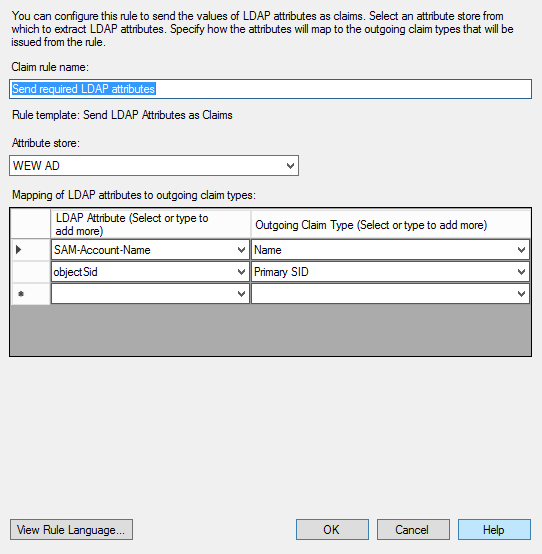
Task: Click the LDAP Attribute column header
Action: click(151, 224)
